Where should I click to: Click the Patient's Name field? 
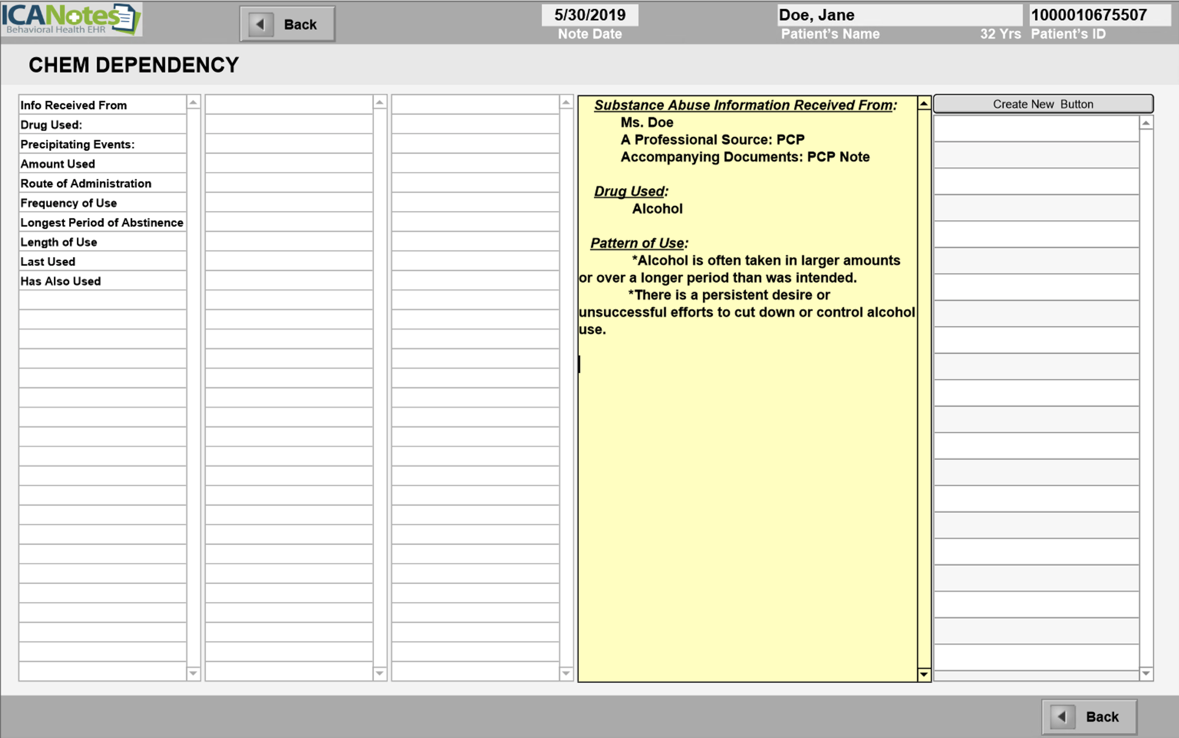tap(898, 15)
